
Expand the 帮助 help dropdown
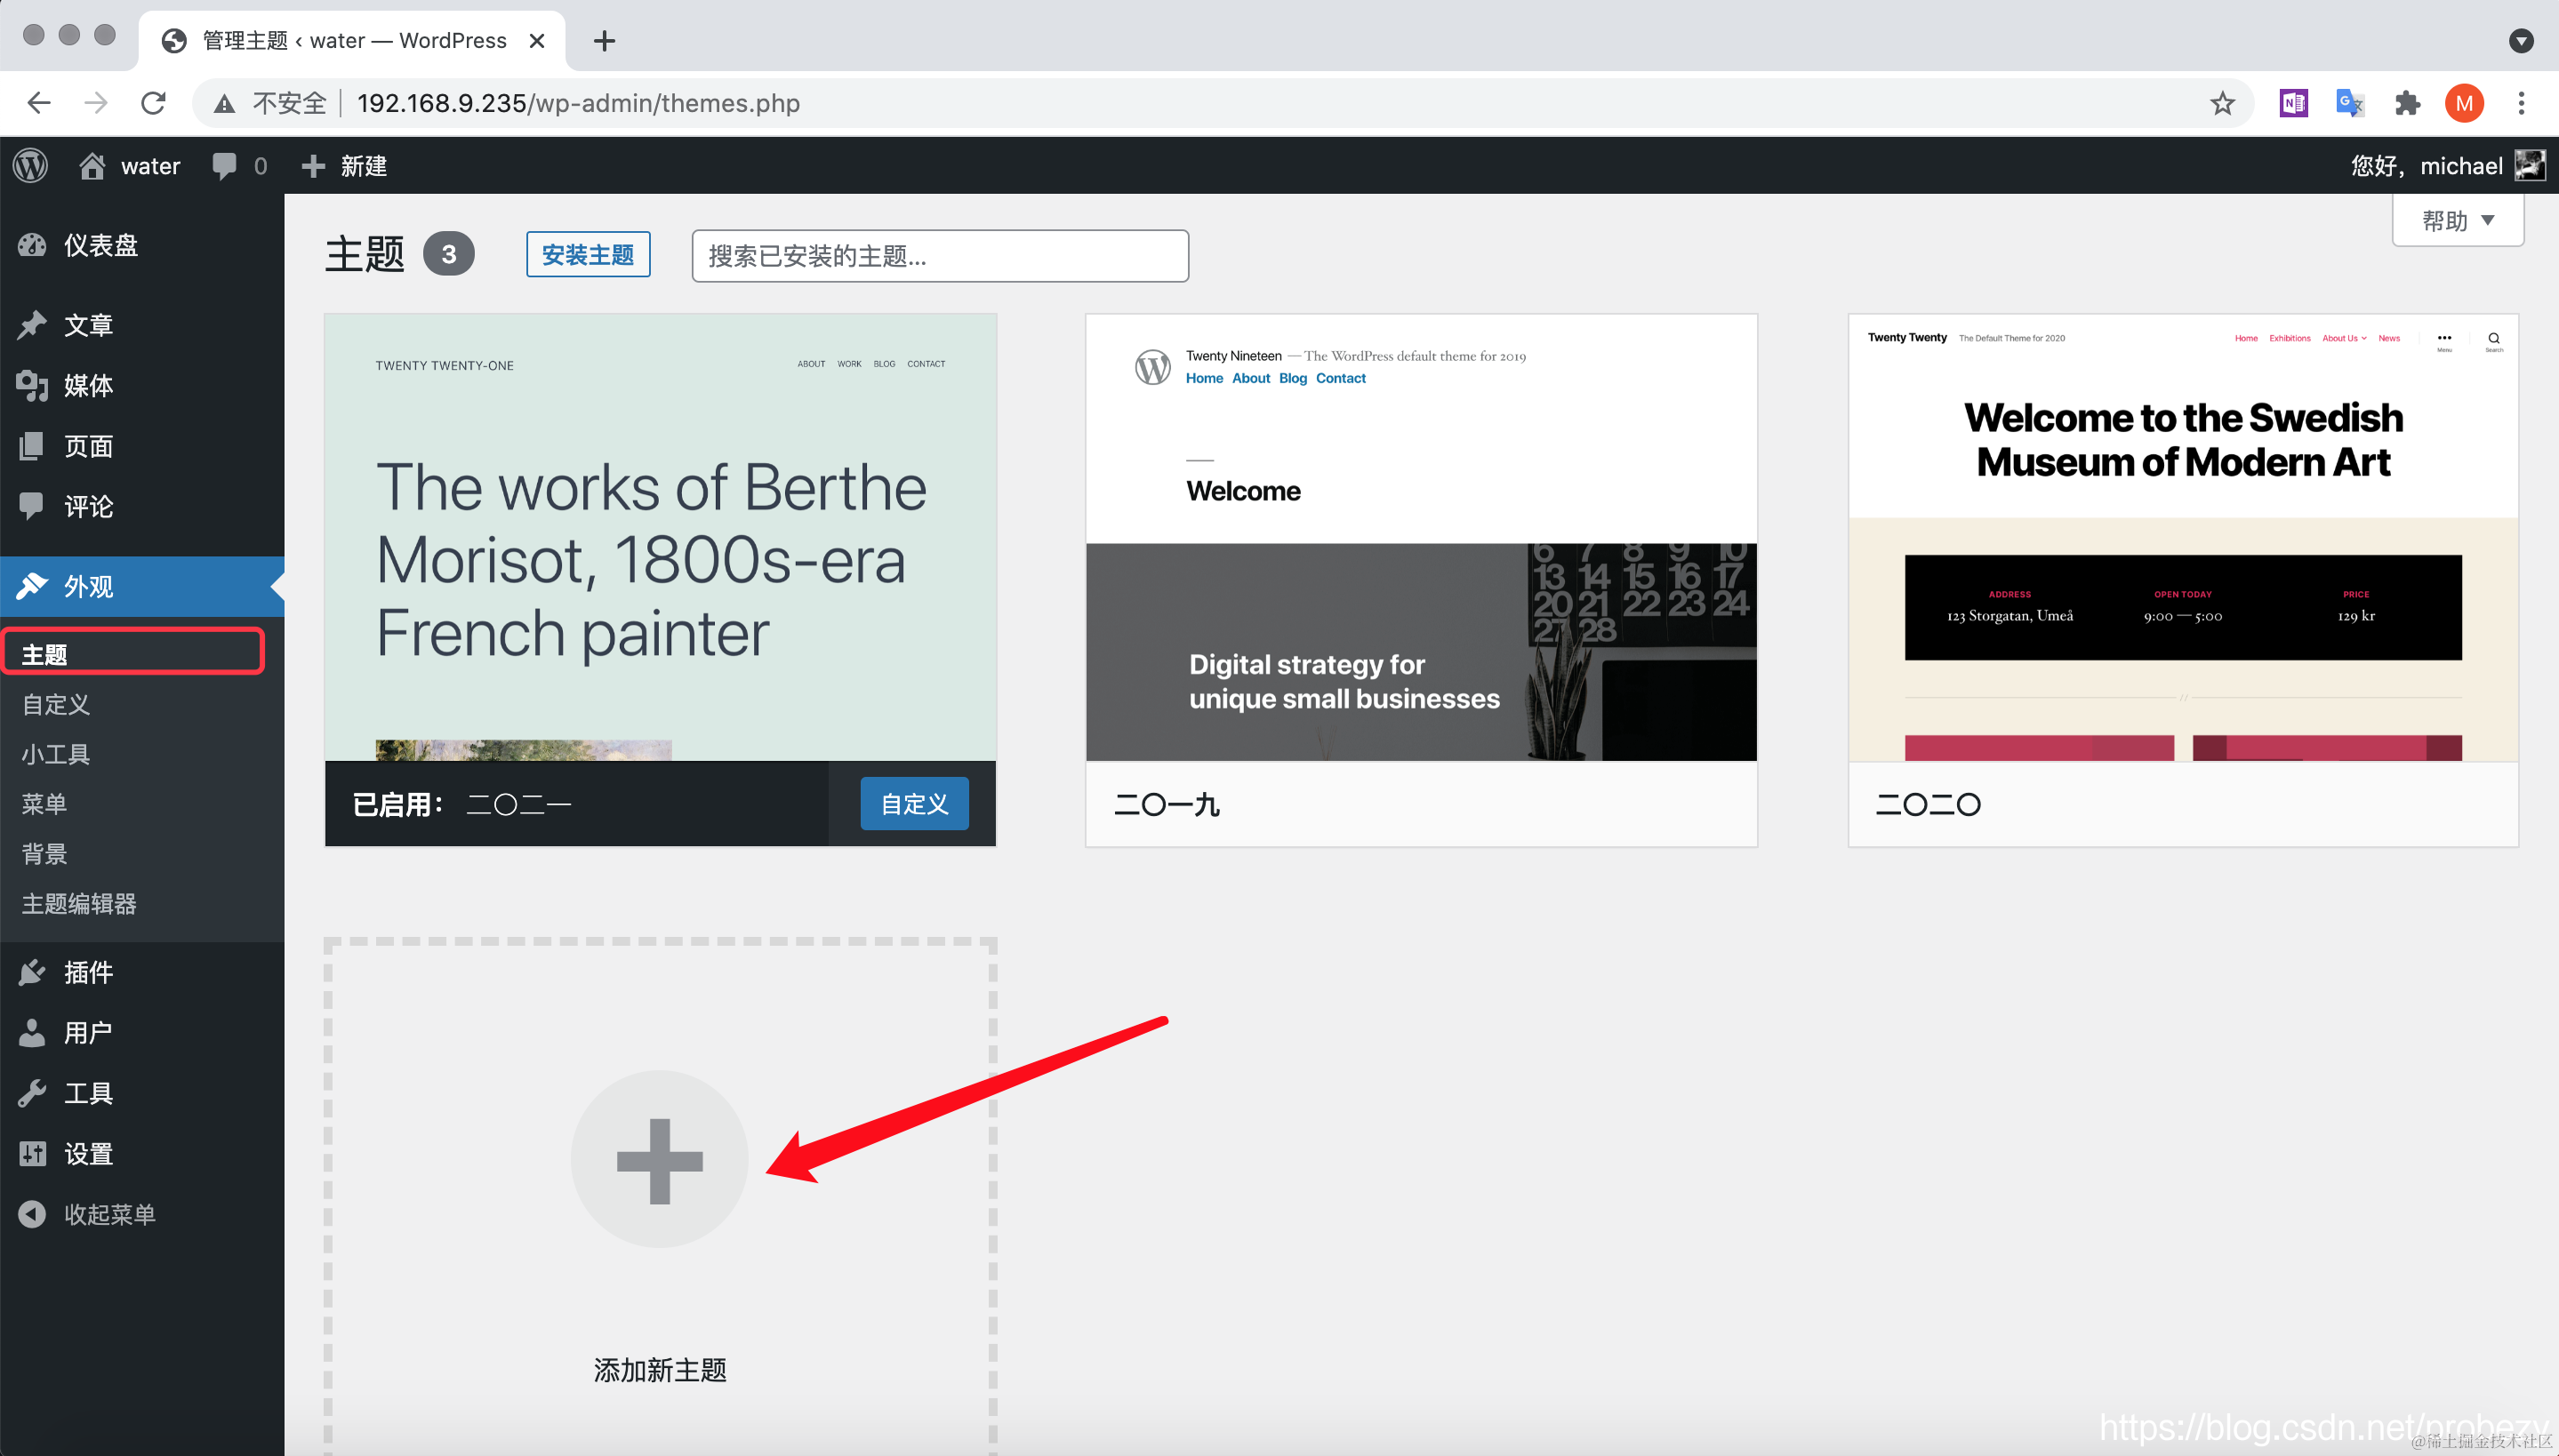tap(2457, 220)
